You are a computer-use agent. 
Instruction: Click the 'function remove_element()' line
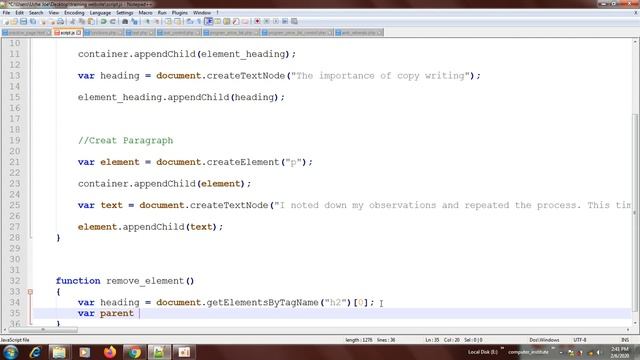click(x=125, y=281)
